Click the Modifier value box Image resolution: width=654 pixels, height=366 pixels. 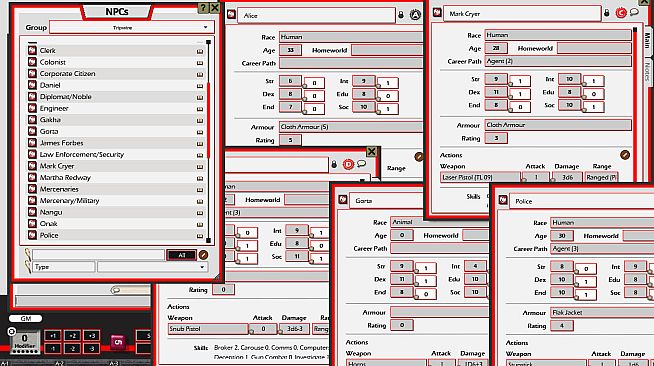(25, 341)
